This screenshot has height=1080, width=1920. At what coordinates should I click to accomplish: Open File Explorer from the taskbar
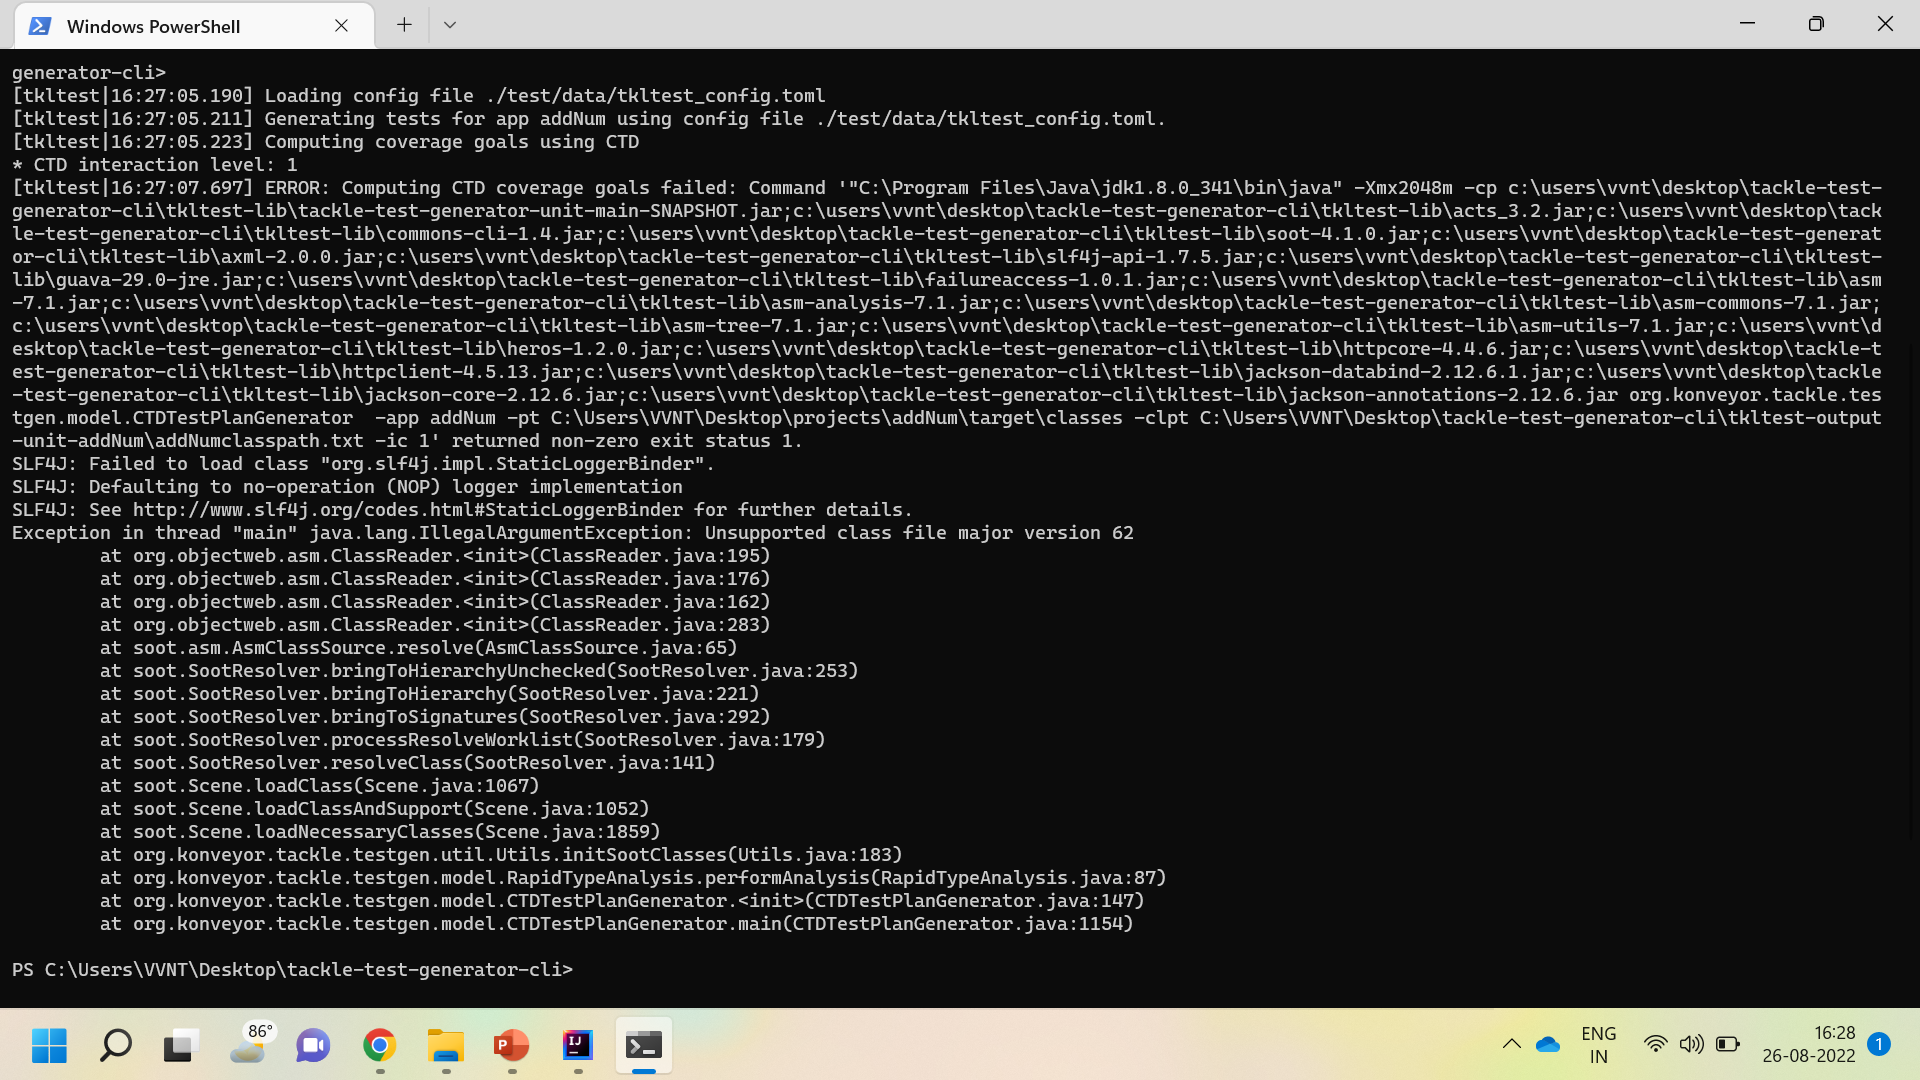(444, 1045)
